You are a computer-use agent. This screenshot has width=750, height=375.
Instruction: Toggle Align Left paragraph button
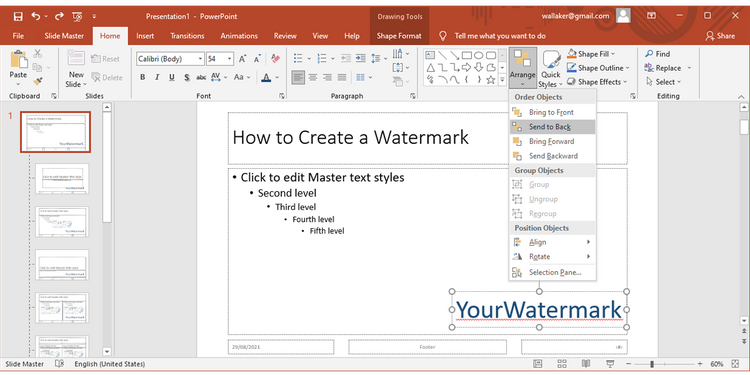298,77
